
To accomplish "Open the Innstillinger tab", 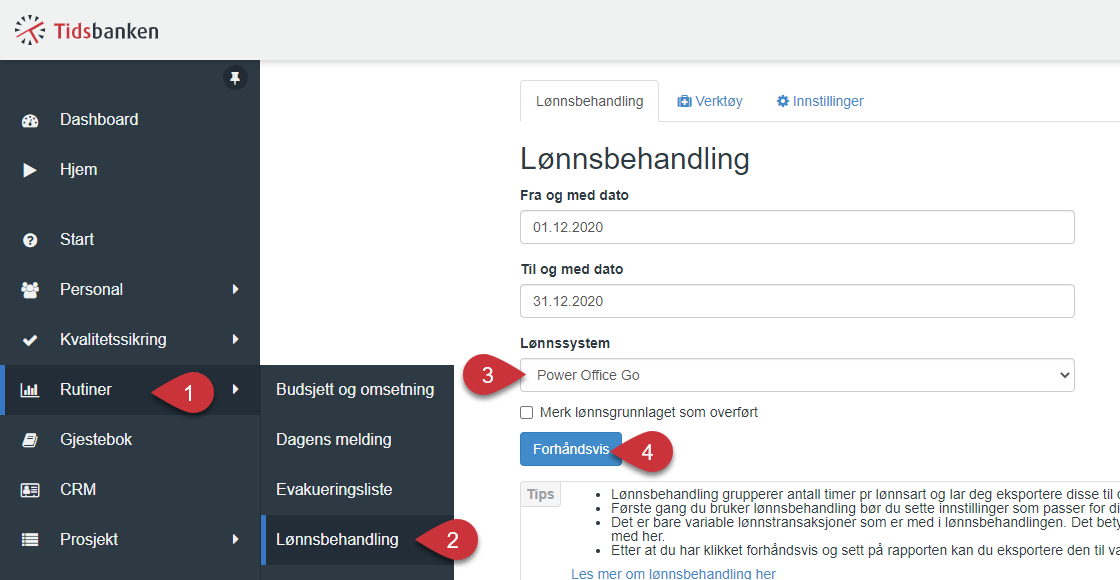I will pos(820,101).
